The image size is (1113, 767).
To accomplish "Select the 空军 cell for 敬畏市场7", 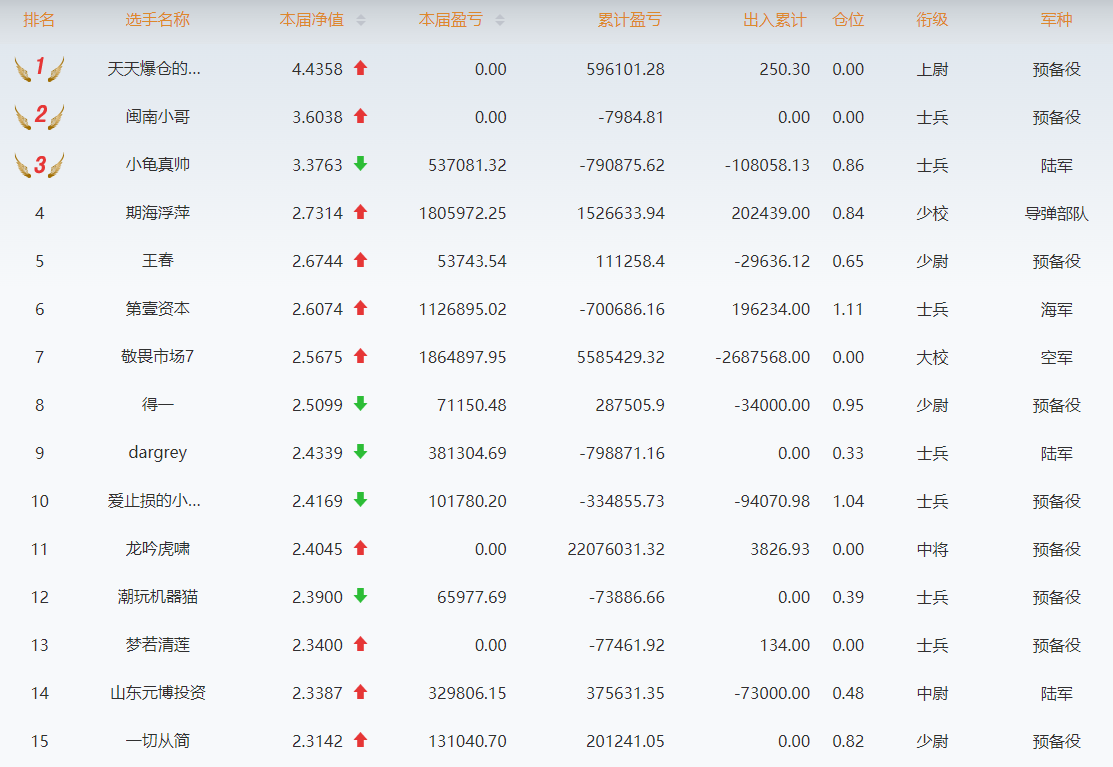I will click(1056, 358).
